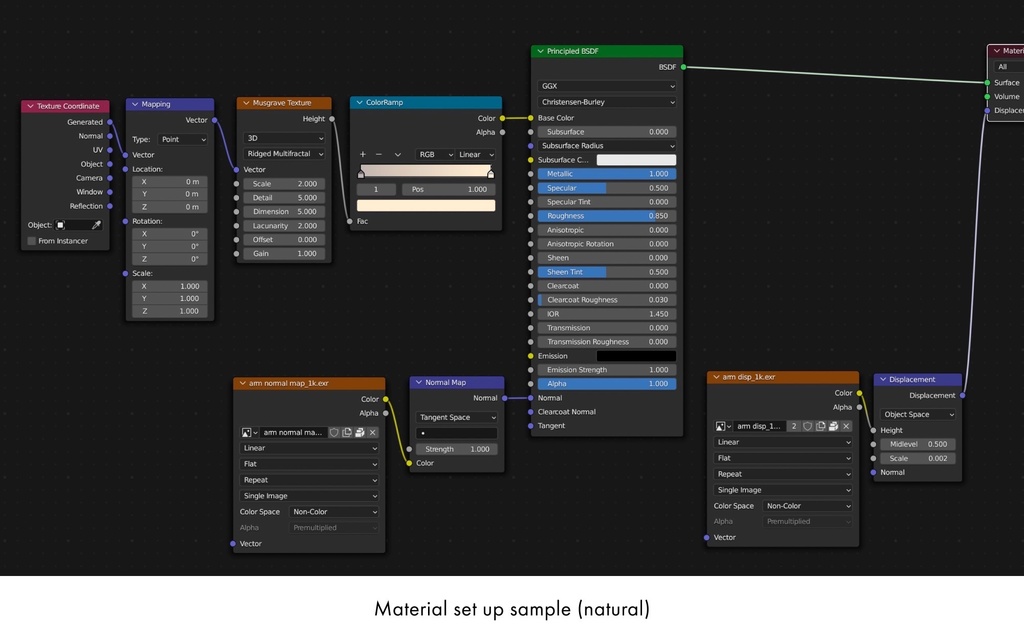
Task: Click the Surface input socket on Material Output
Action: point(987,82)
